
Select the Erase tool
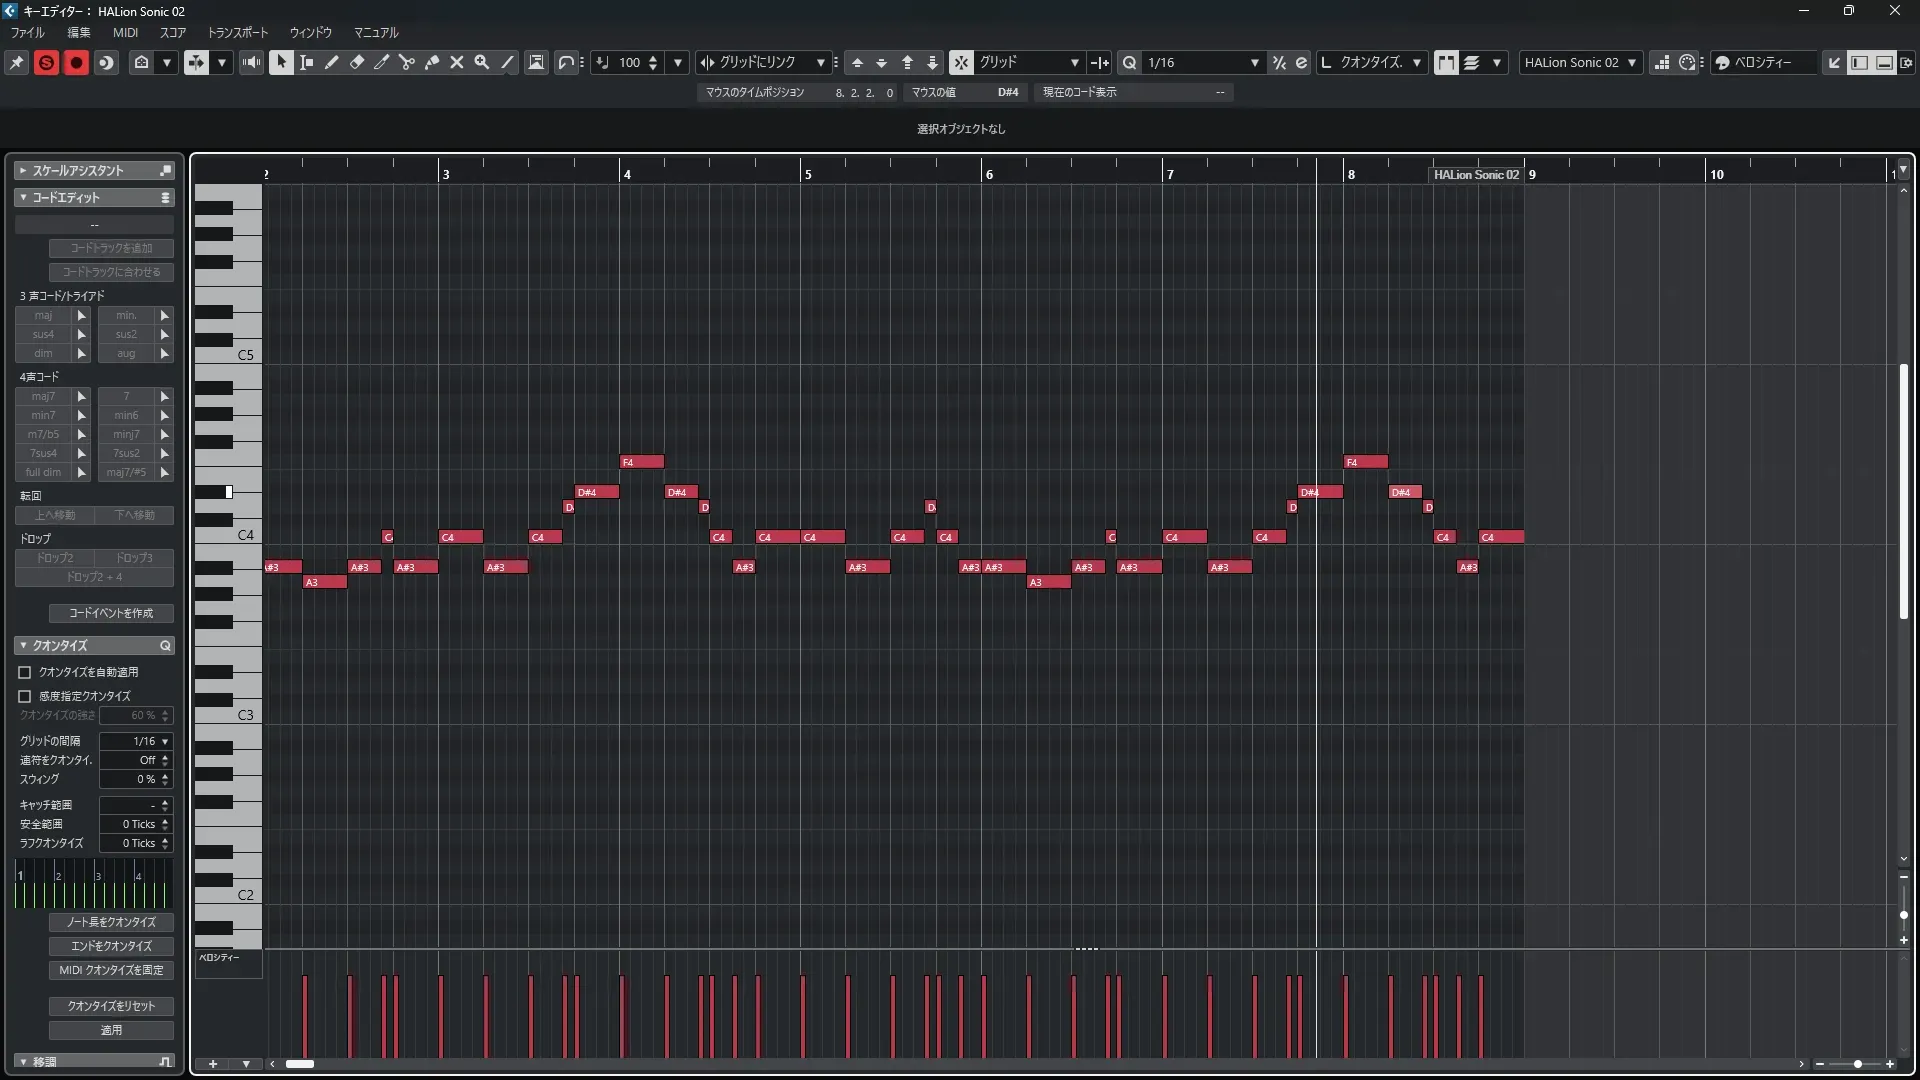coord(357,62)
